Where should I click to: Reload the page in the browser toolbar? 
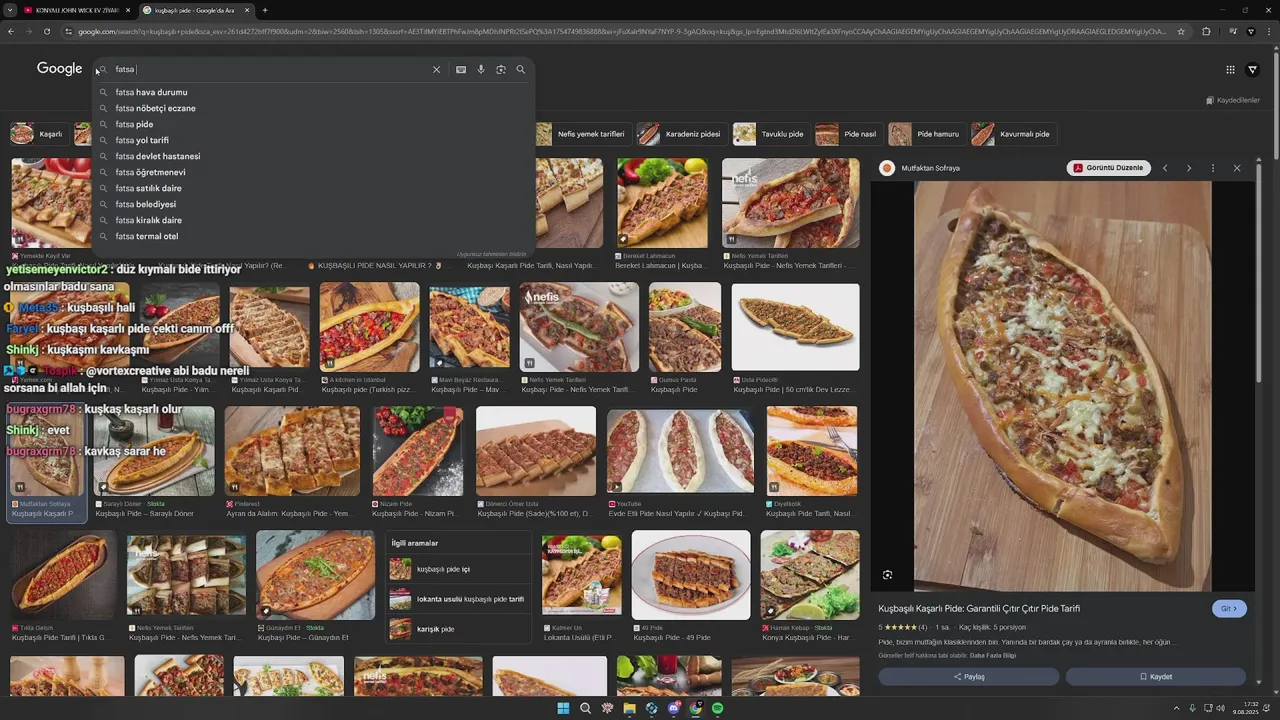tap(47, 31)
